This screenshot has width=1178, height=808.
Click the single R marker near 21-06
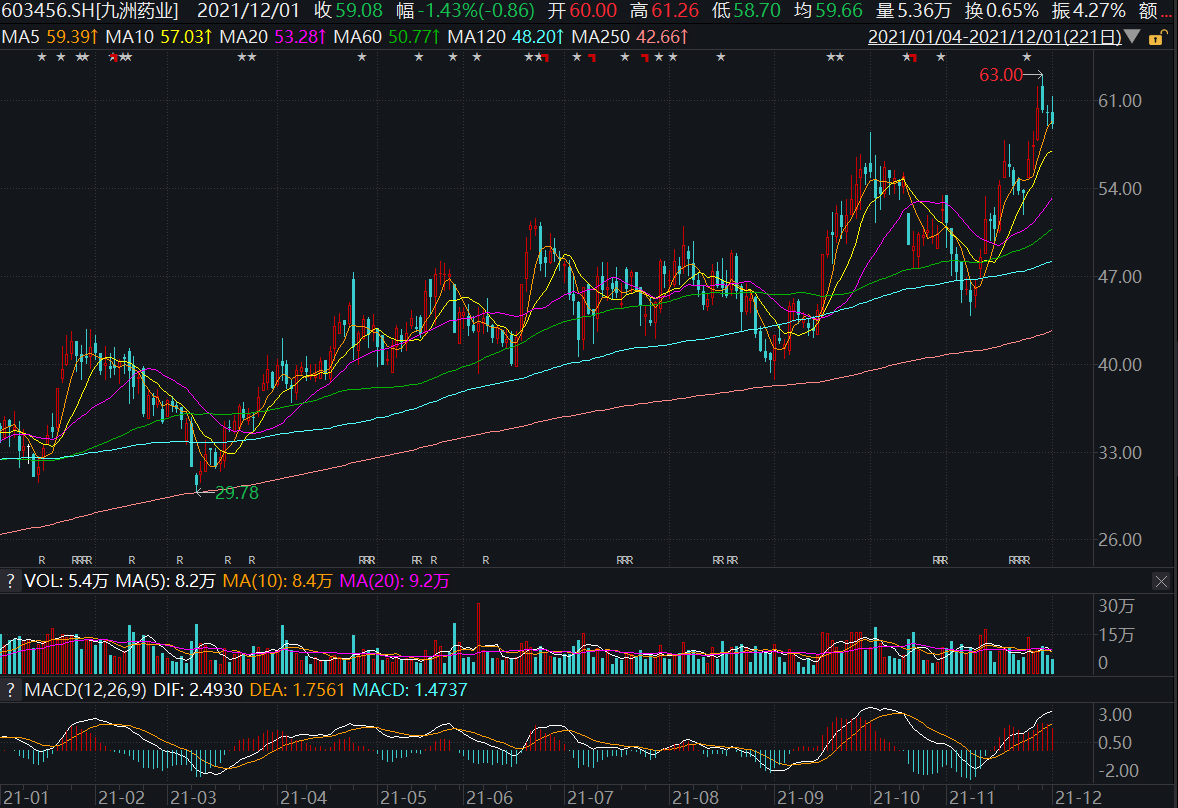485,559
